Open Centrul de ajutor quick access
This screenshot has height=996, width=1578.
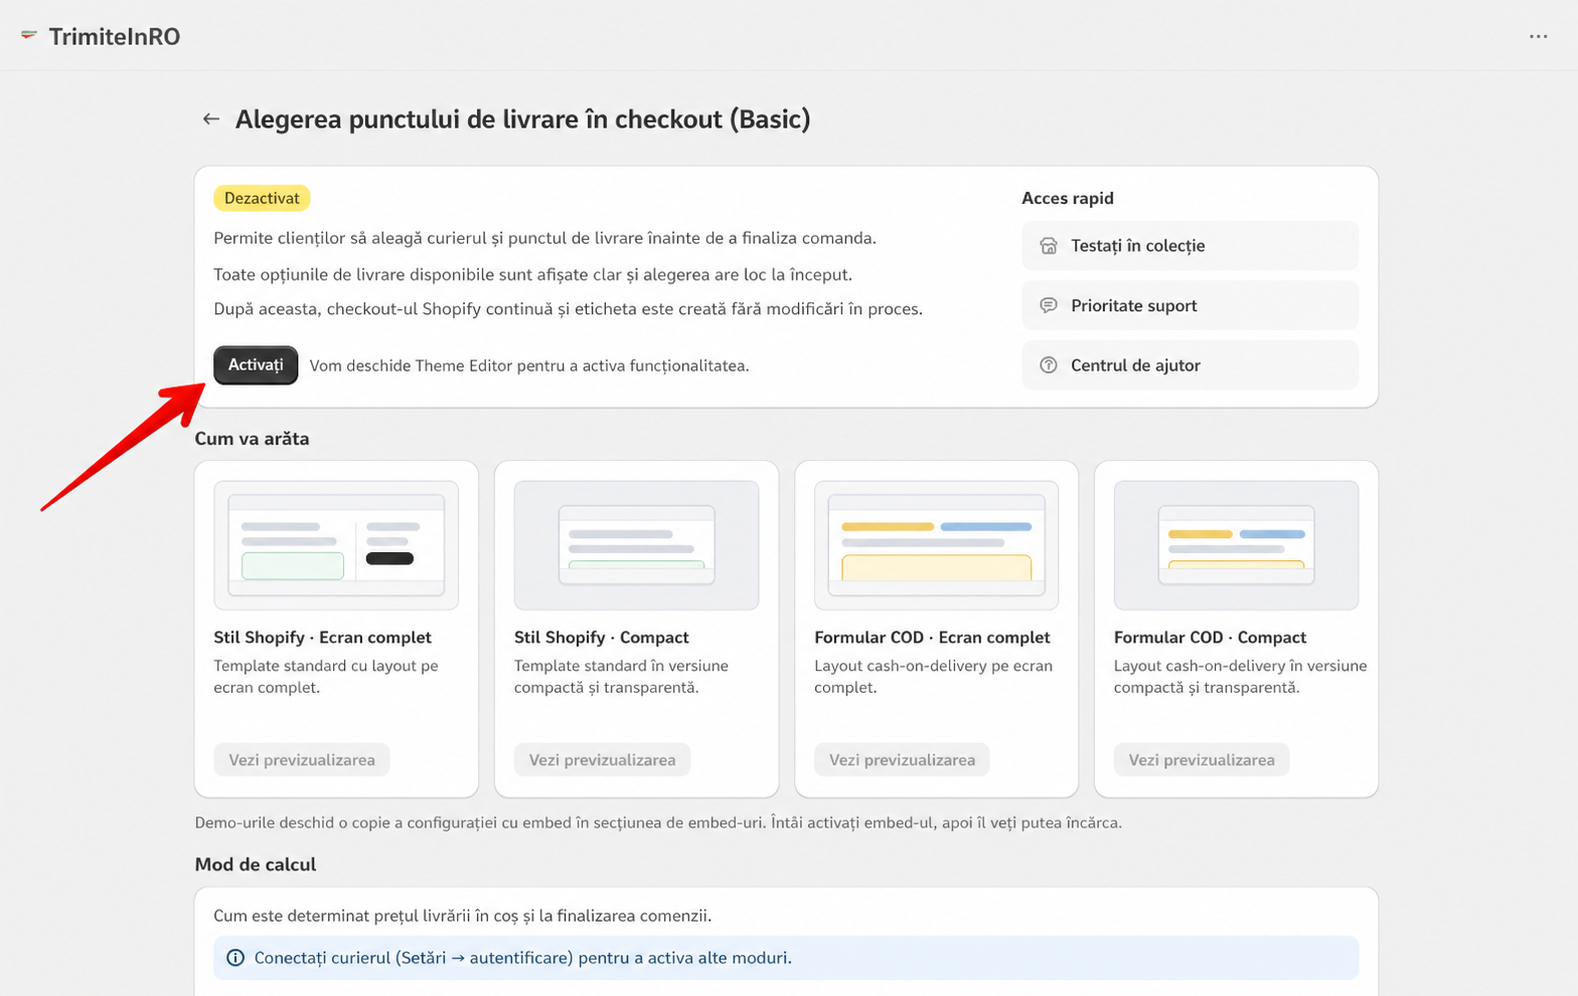[1190, 366]
